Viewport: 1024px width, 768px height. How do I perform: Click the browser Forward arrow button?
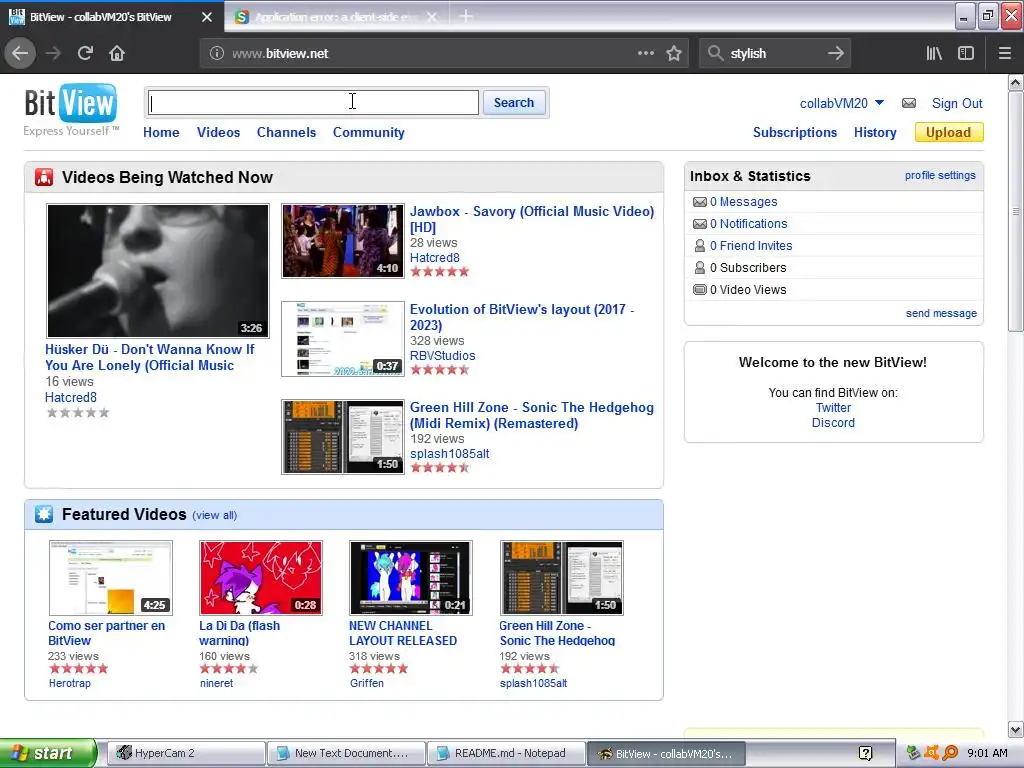tap(53, 53)
